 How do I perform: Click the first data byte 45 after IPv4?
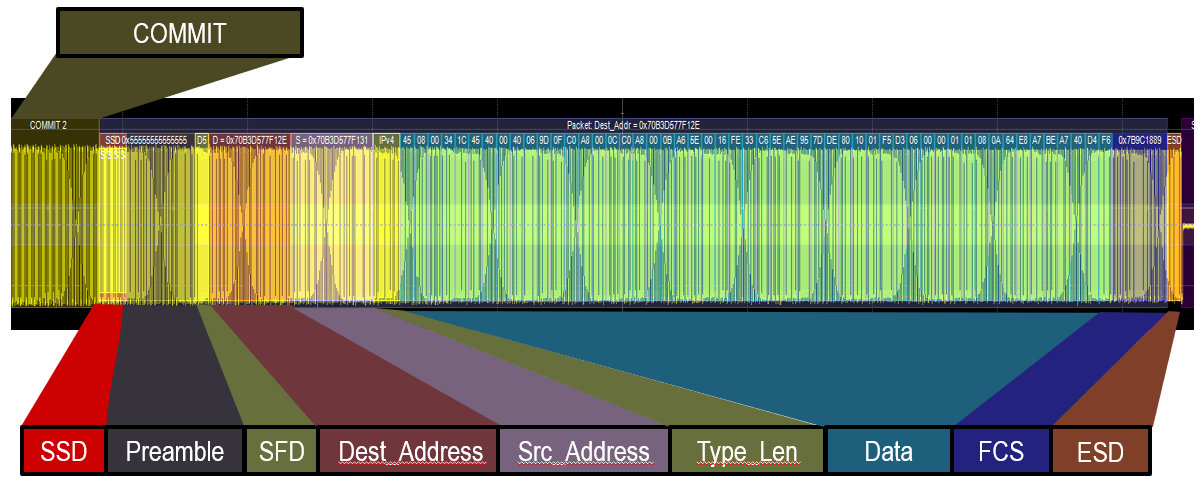(407, 140)
